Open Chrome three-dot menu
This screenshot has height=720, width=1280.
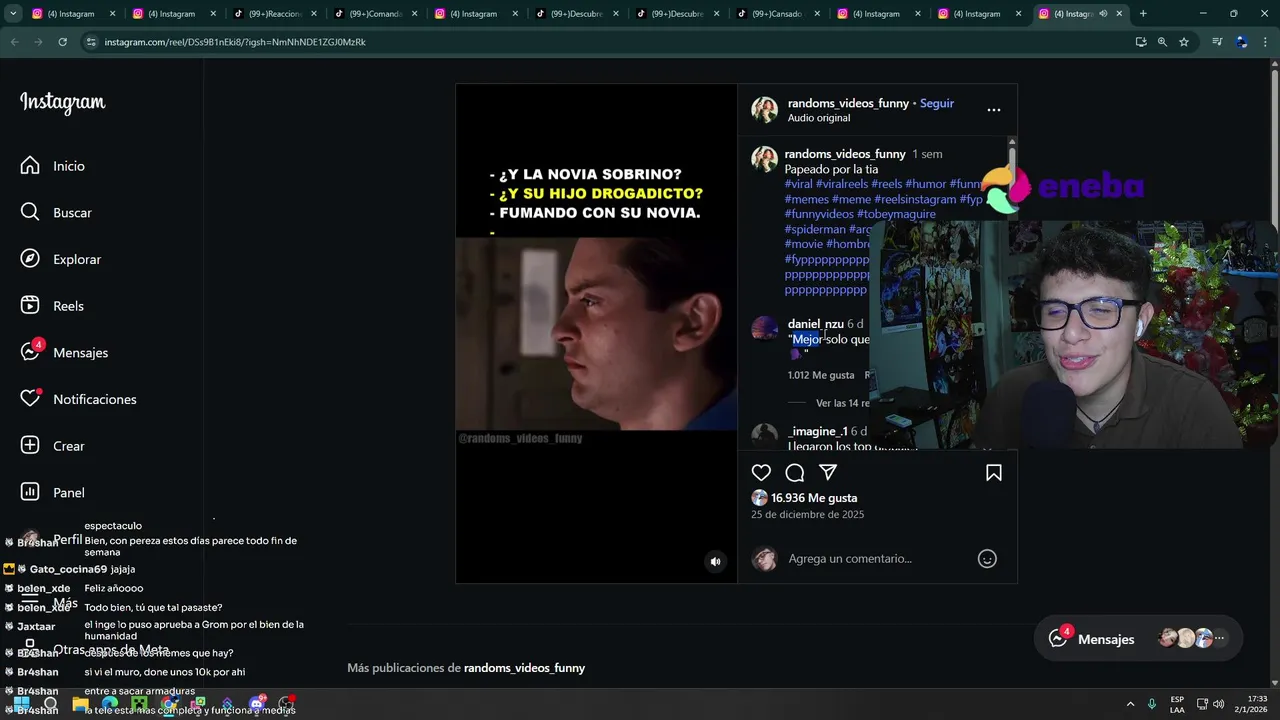1266,42
